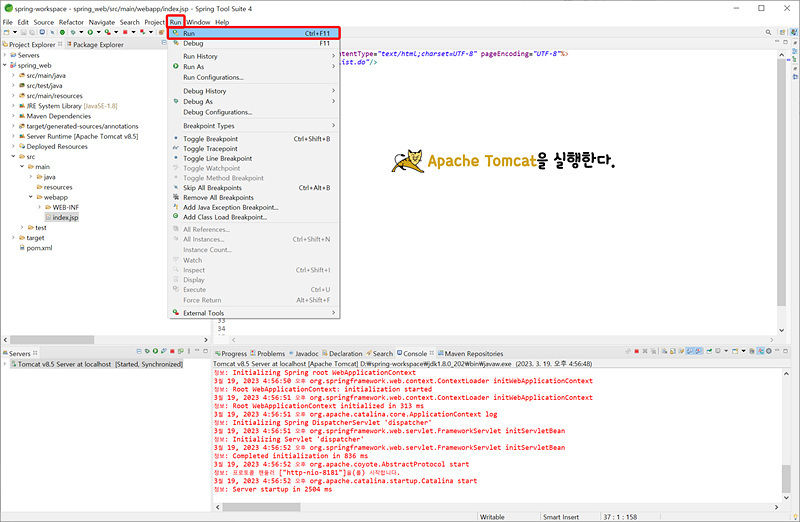
Task: Open the Run button dropdown arrow in the toolbar
Action: pos(98,32)
